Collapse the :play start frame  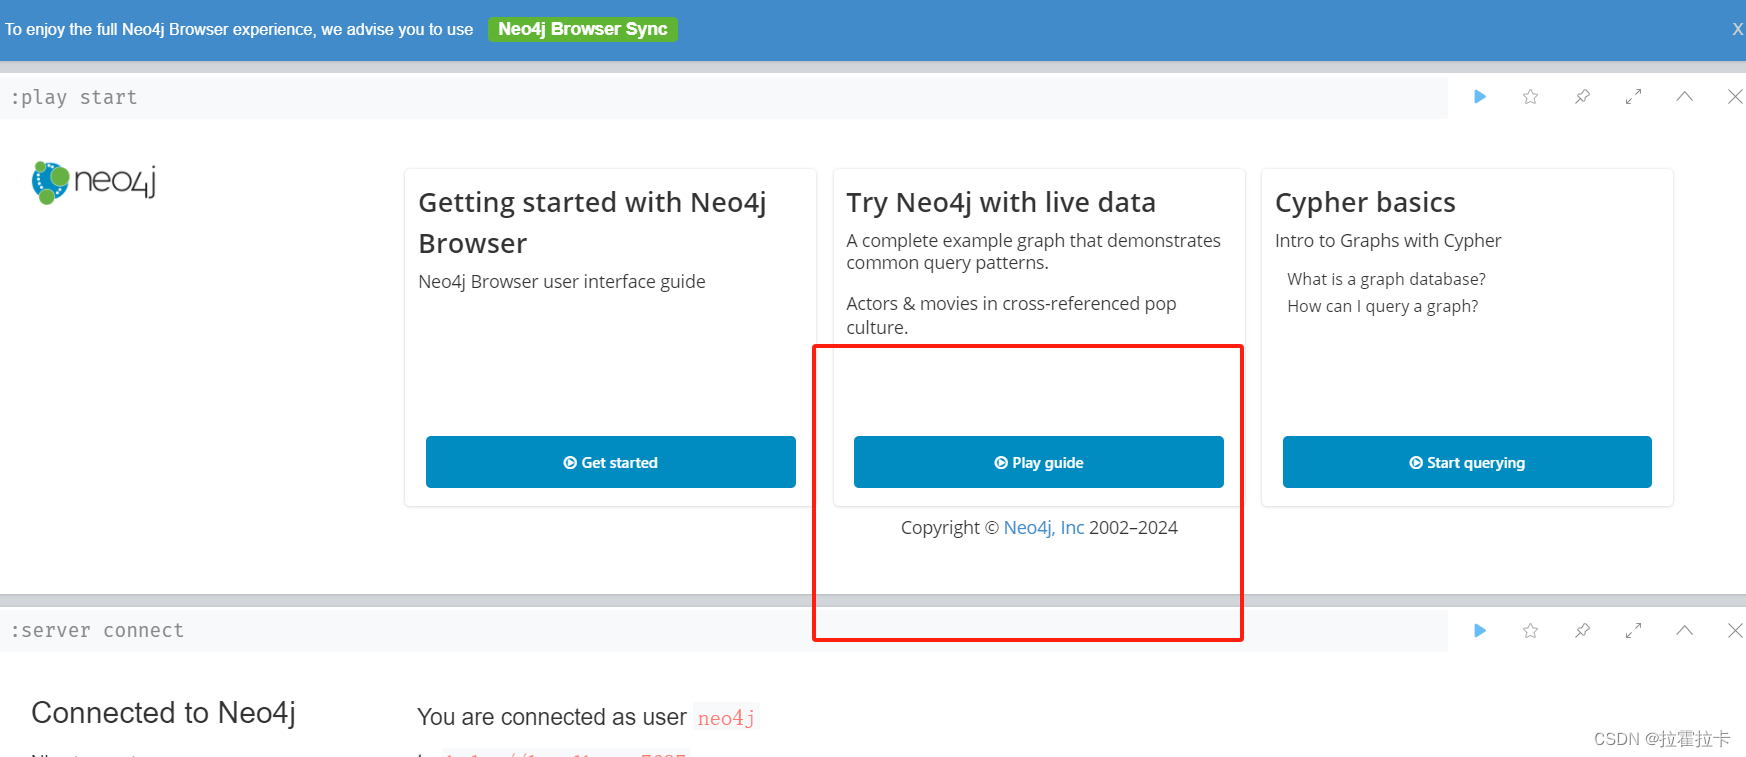click(1684, 97)
